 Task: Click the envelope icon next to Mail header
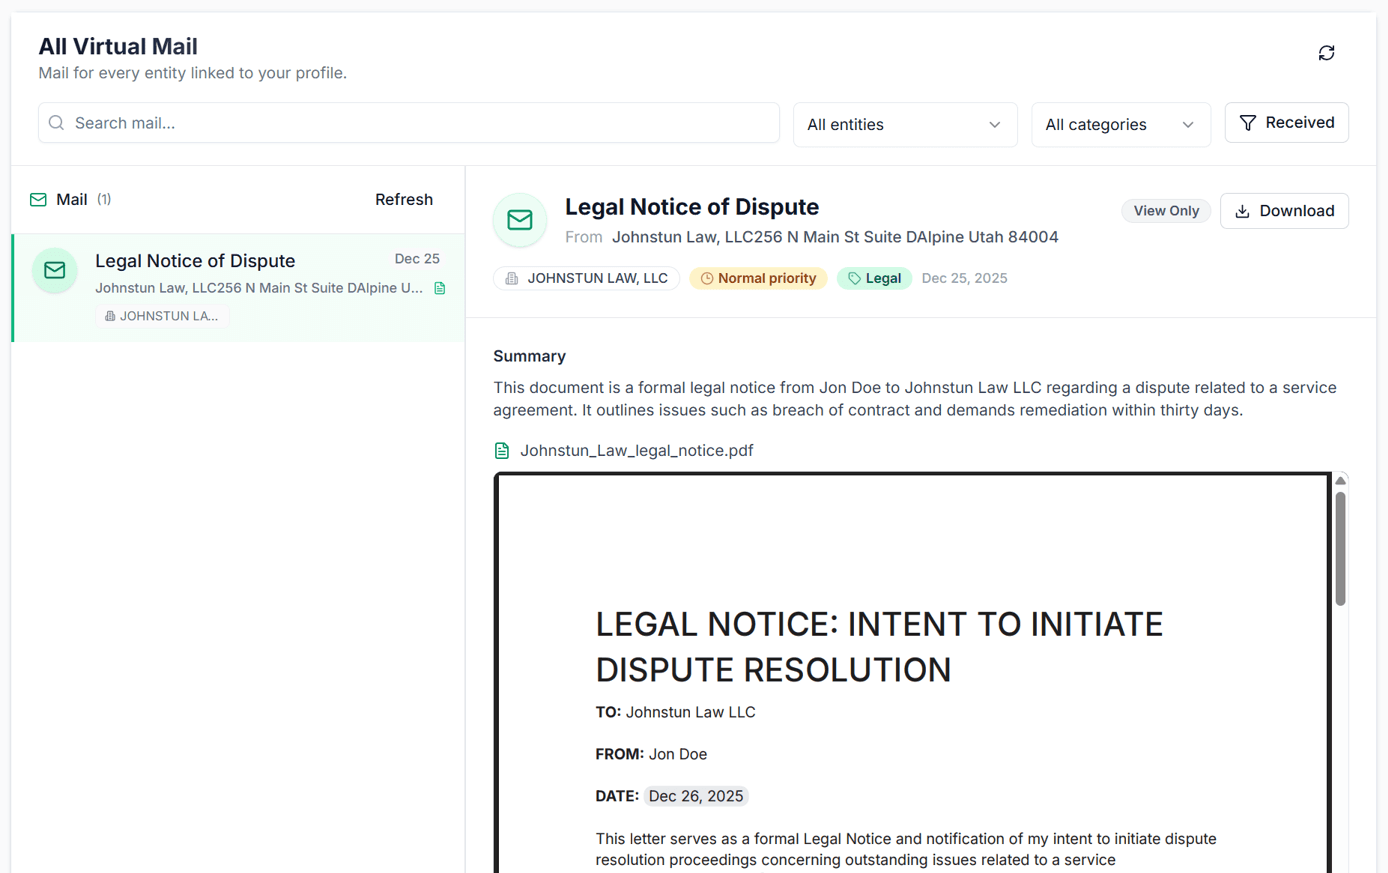coord(38,200)
